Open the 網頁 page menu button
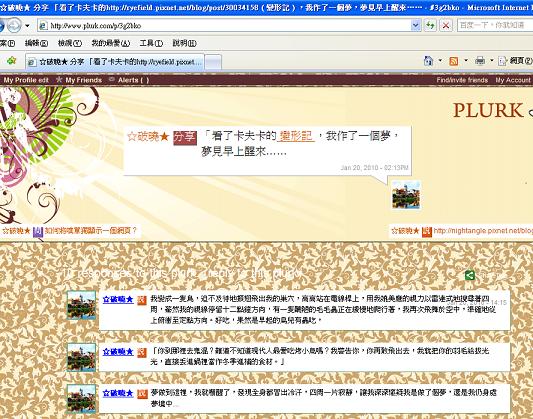The width and height of the screenshot is (533, 419). (515, 61)
